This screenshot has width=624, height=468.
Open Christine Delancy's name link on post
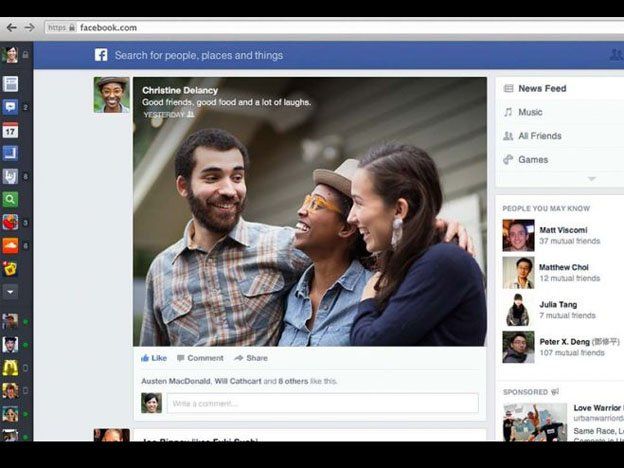tap(180, 90)
